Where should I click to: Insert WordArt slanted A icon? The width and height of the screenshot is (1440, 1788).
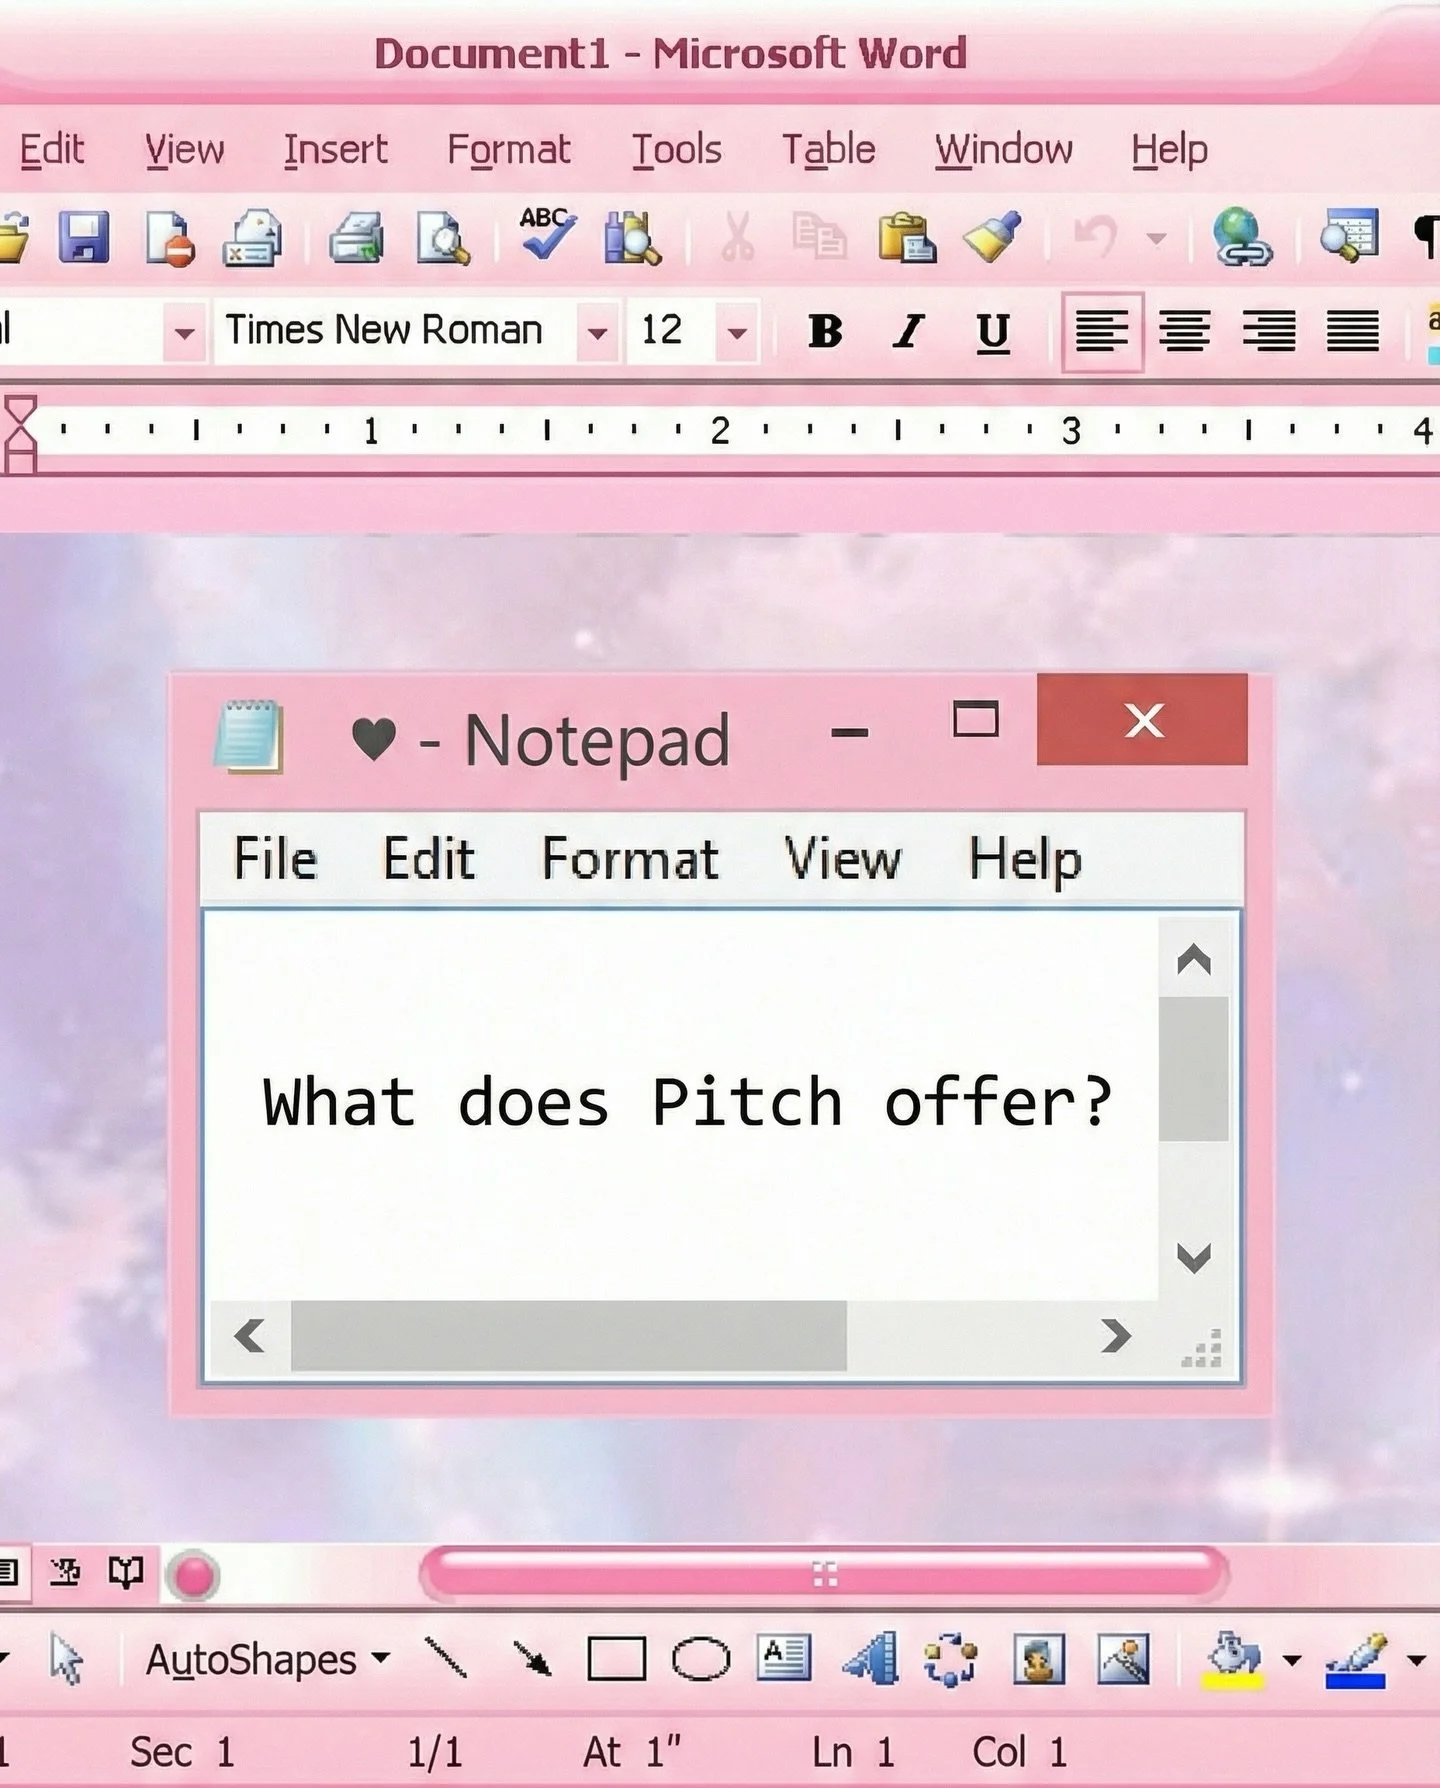click(870, 1658)
